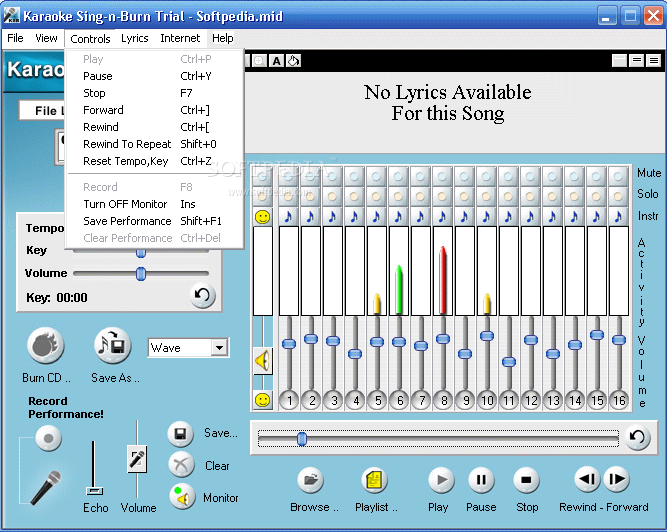Choose Save Performance menu entry

point(155,221)
